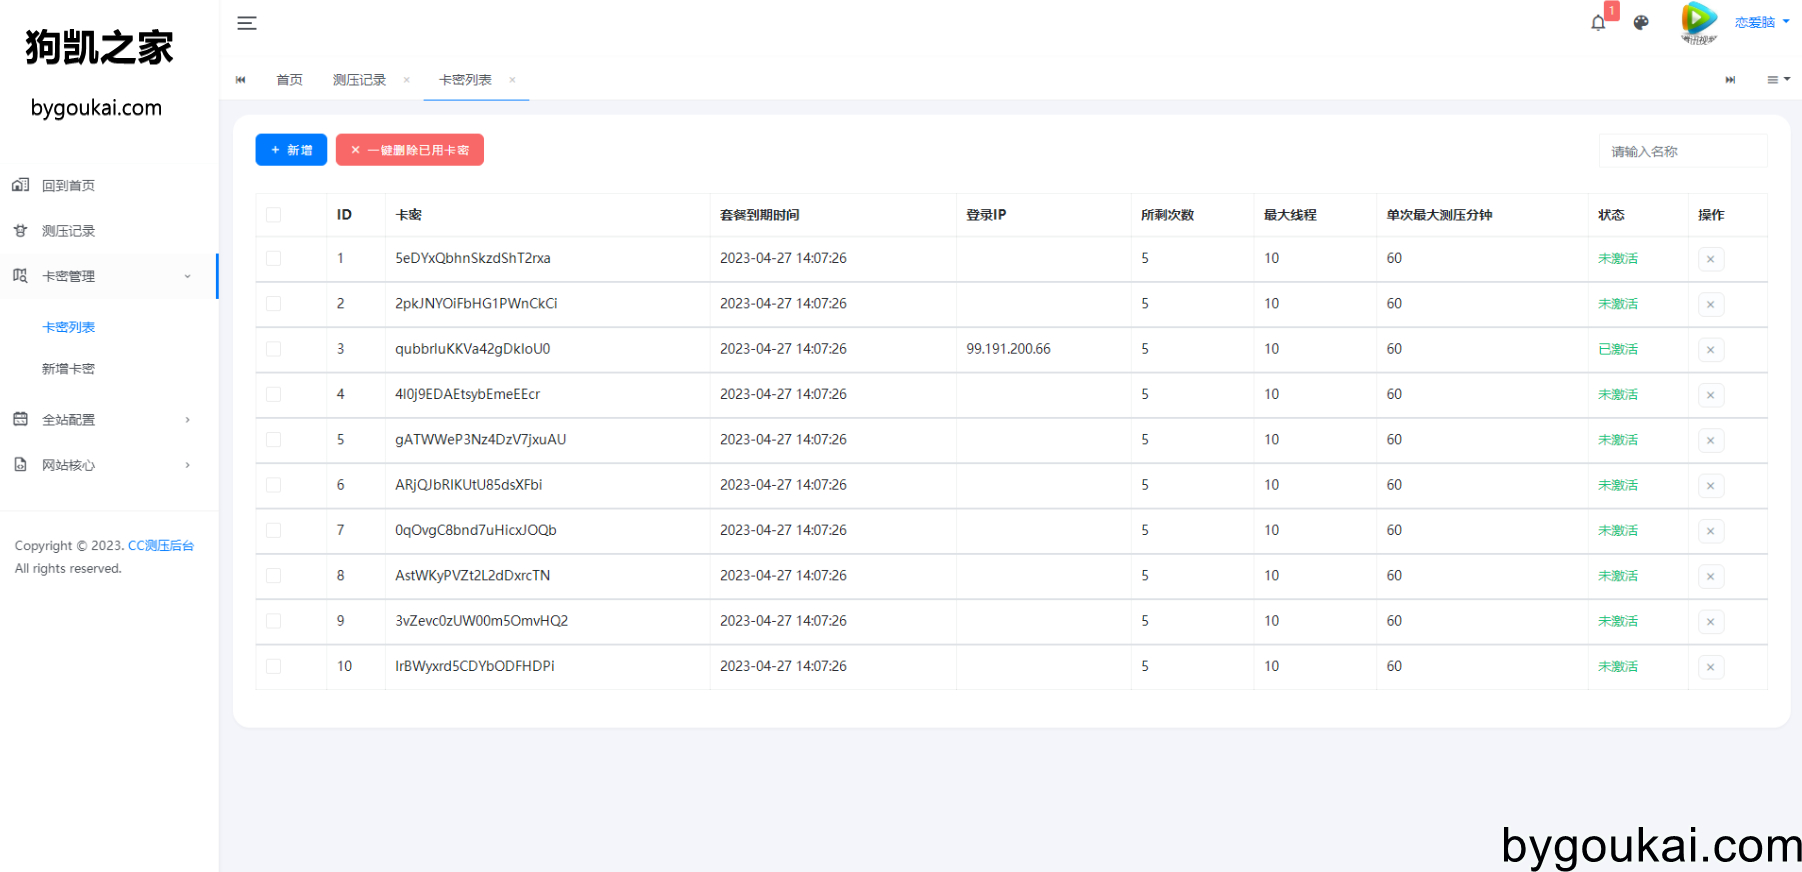Open the 恋爱脑 user dropdown

(x=1762, y=22)
